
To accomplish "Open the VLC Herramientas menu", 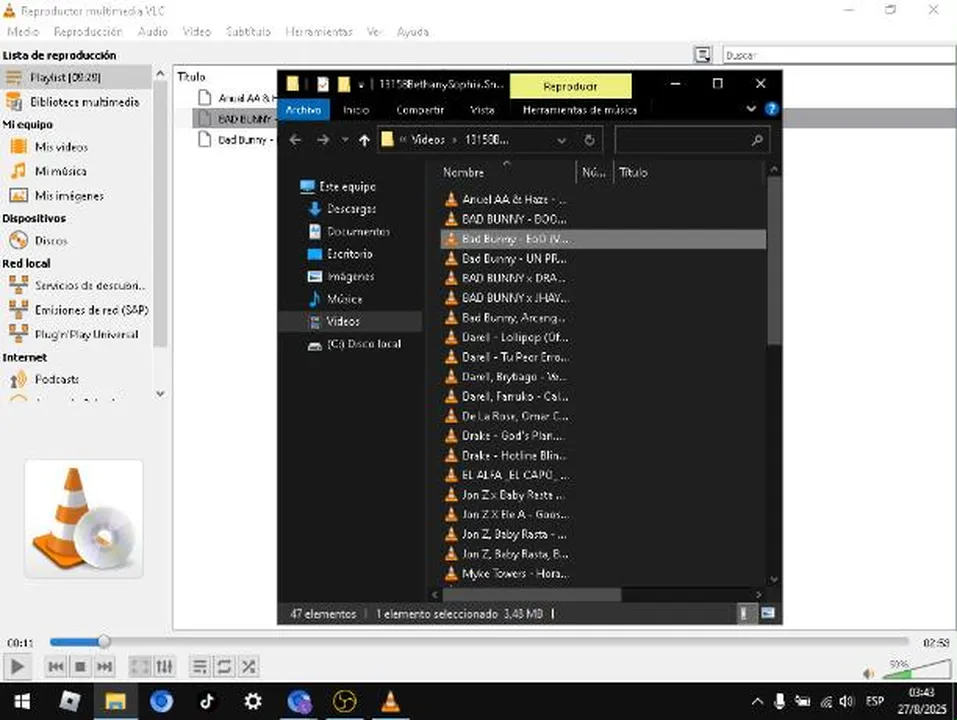I will point(319,31).
